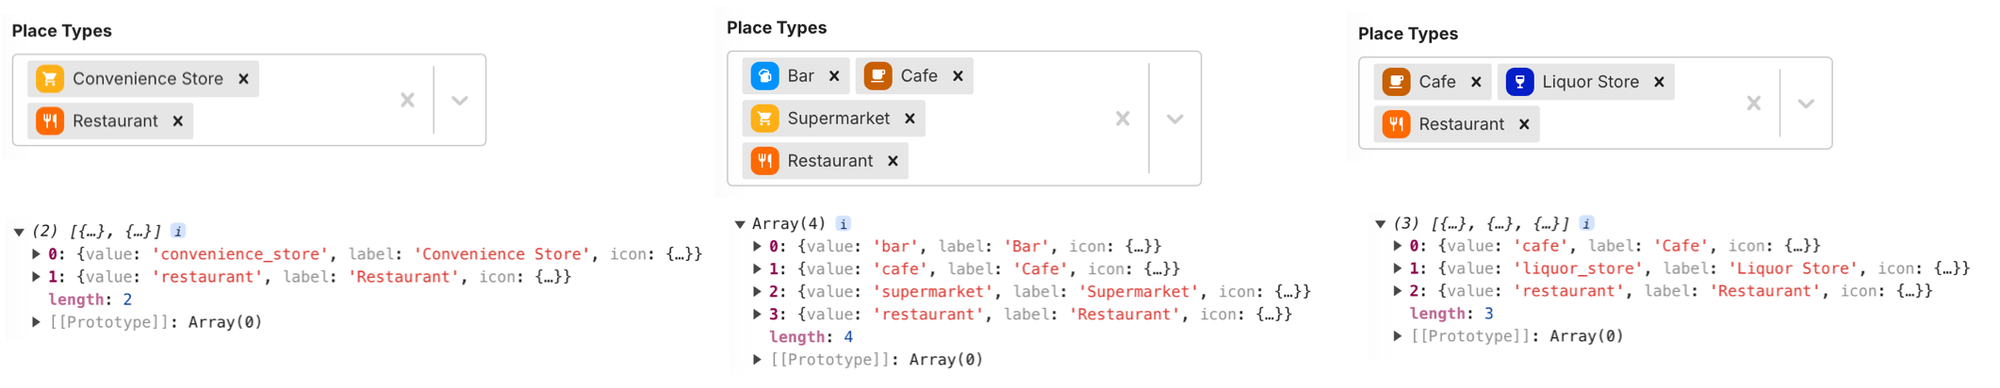Remove Supermarket tag in middle select

tap(909, 118)
